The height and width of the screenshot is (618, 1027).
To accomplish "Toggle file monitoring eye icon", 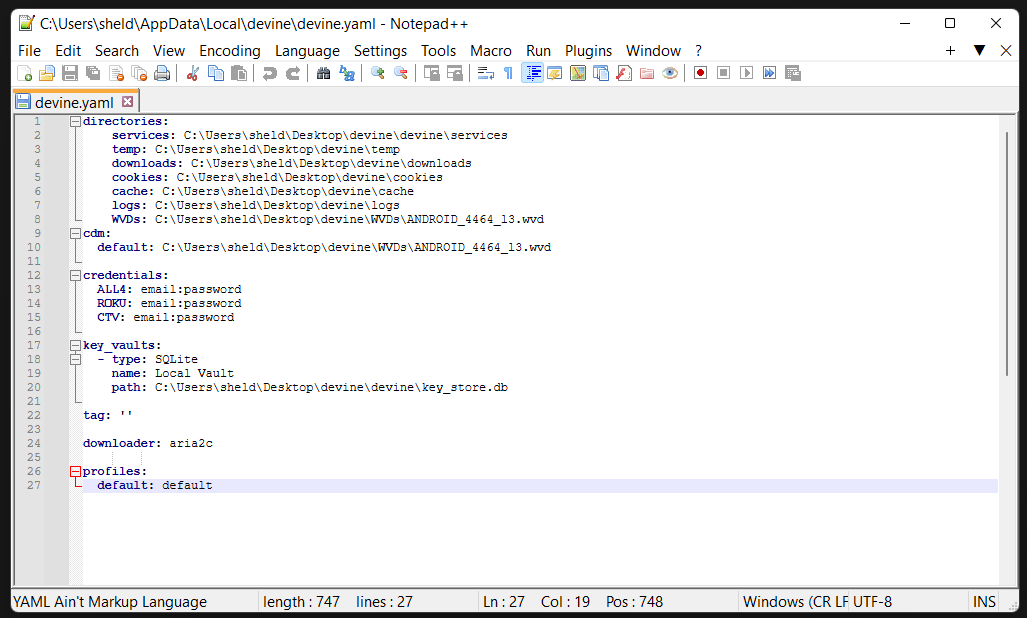I will coord(670,73).
